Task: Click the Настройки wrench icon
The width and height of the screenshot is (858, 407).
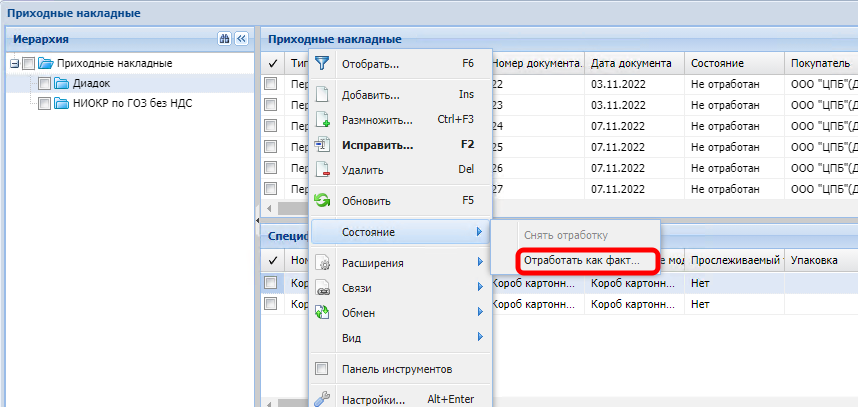Action: pyautogui.click(x=322, y=400)
